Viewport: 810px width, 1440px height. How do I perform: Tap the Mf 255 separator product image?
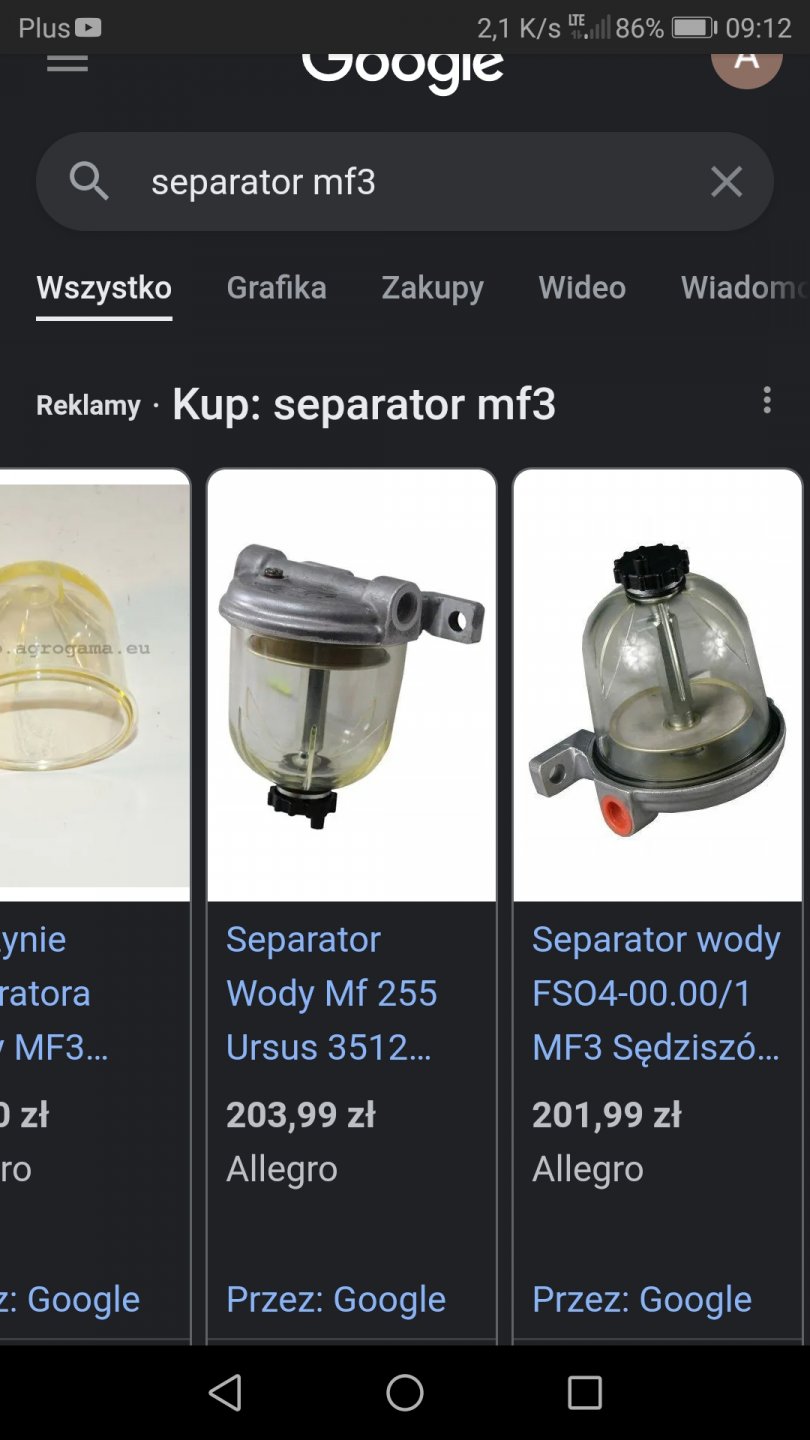[x=351, y=685]
